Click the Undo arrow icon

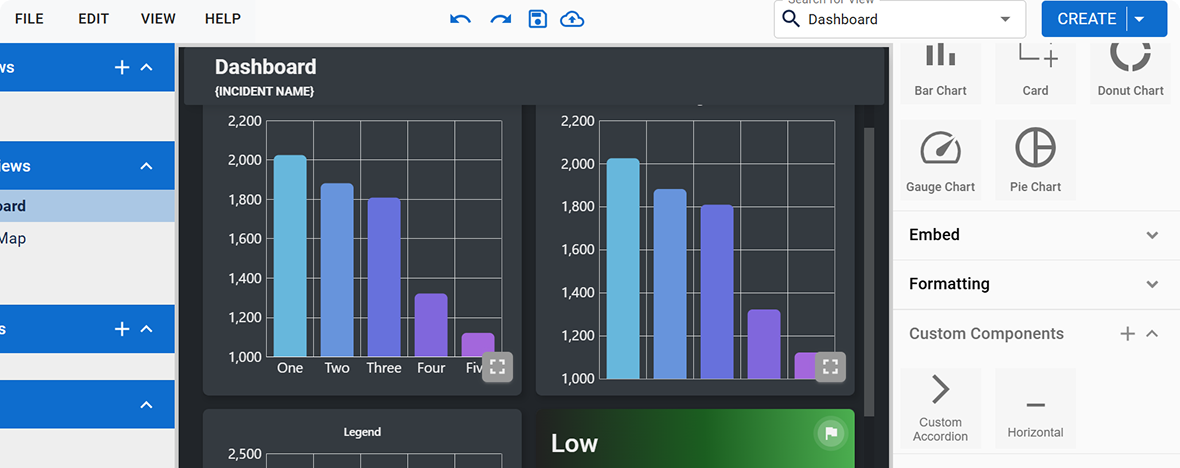click(460, 19)
